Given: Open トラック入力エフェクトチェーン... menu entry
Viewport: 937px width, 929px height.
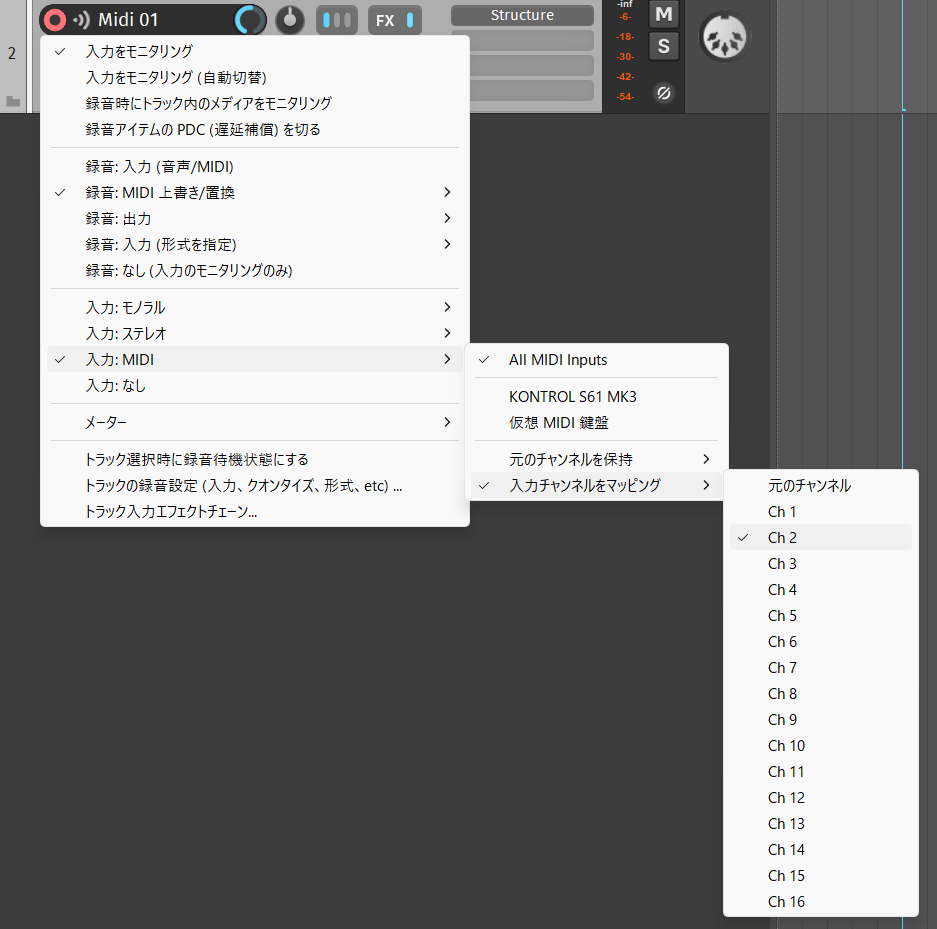Looking at the screenshot, I should point(171,511).
